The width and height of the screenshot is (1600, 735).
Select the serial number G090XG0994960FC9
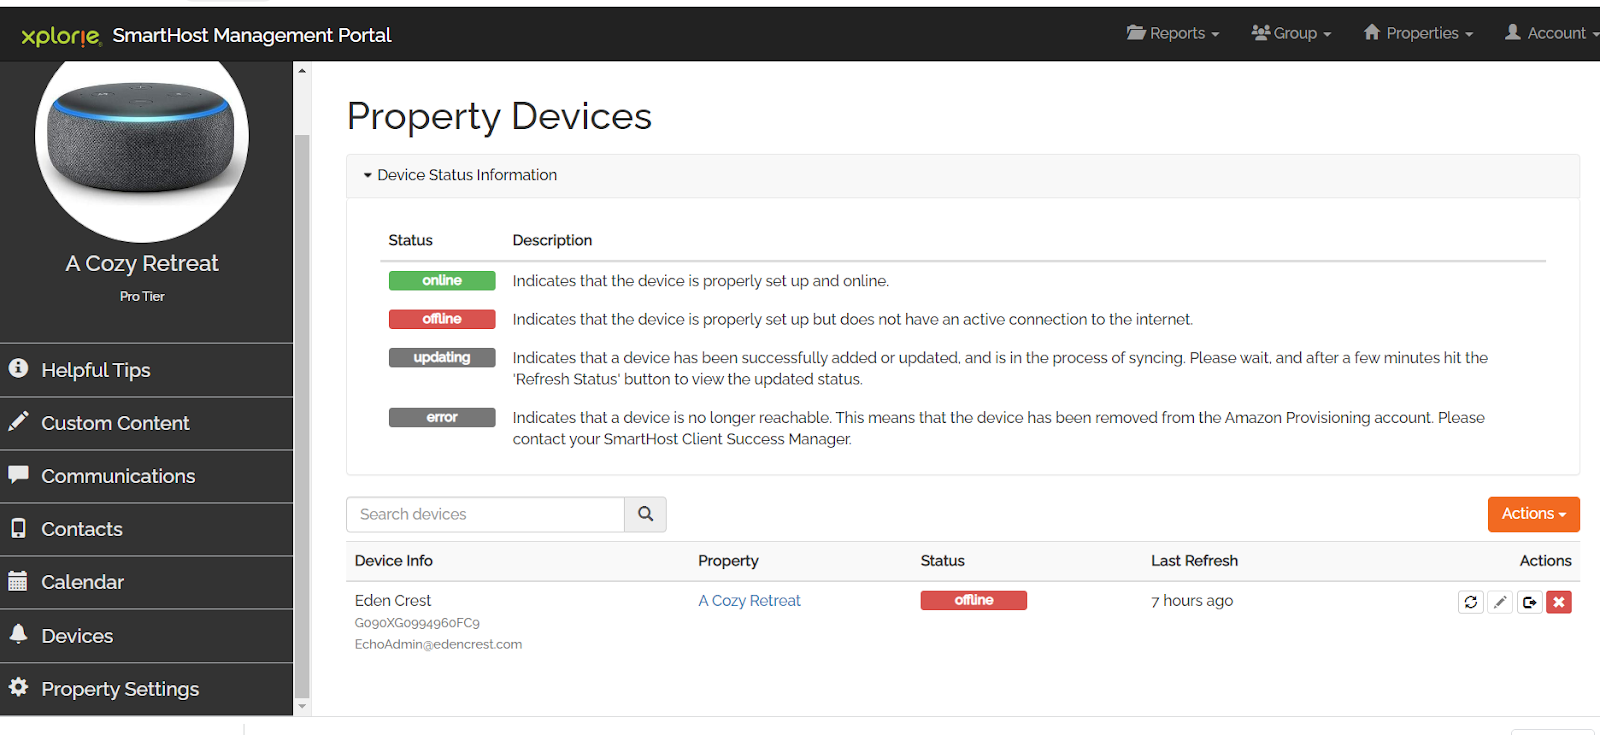(x=417, y=623)
